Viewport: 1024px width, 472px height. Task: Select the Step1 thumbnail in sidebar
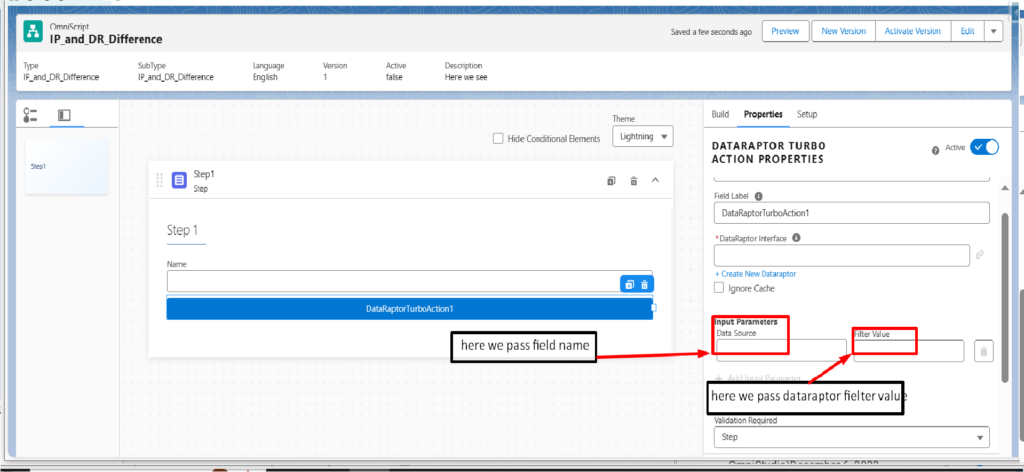point(67,166)
